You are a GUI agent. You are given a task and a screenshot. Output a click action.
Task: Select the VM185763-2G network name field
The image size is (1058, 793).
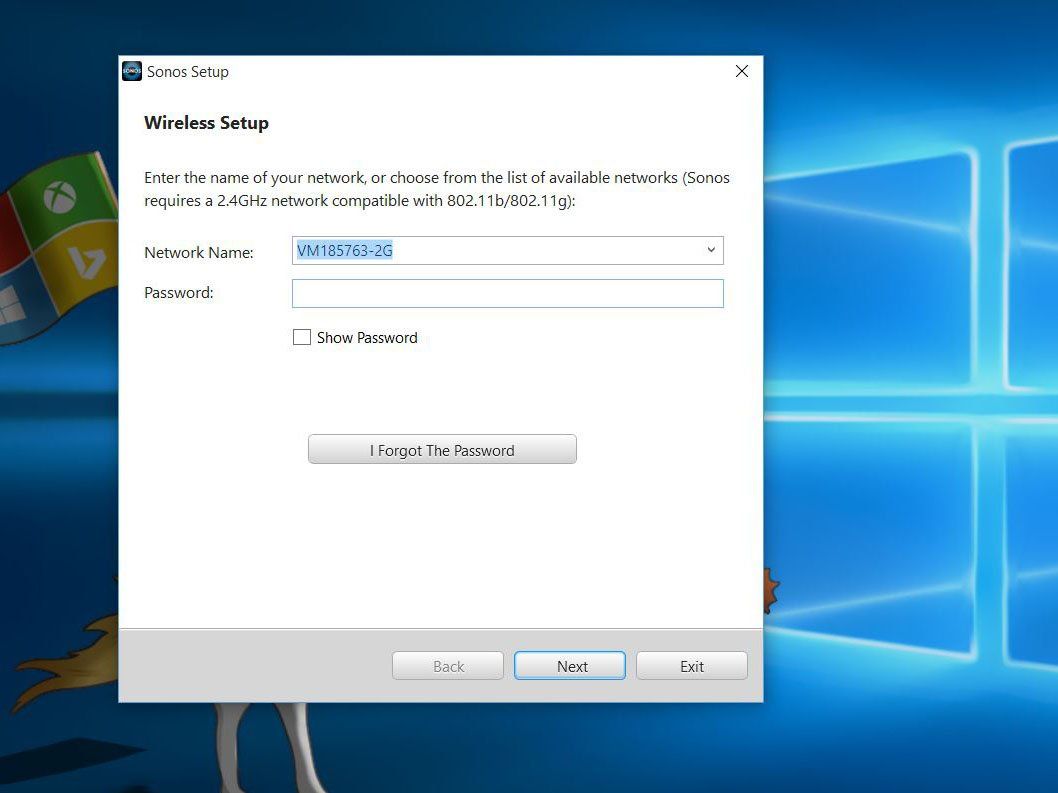coord(507,250)
